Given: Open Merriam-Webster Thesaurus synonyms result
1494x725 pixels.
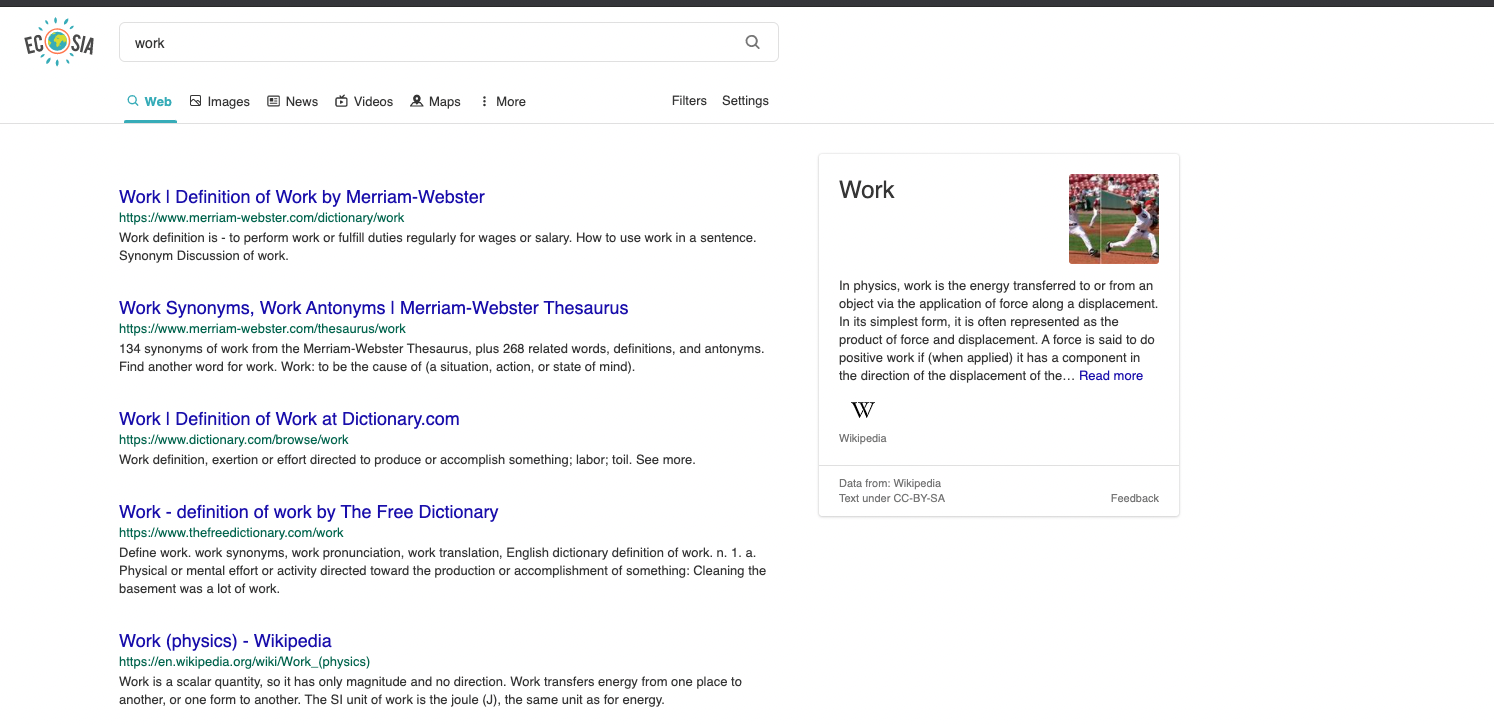Looking at the screenshot, I should tap(373, 308).
